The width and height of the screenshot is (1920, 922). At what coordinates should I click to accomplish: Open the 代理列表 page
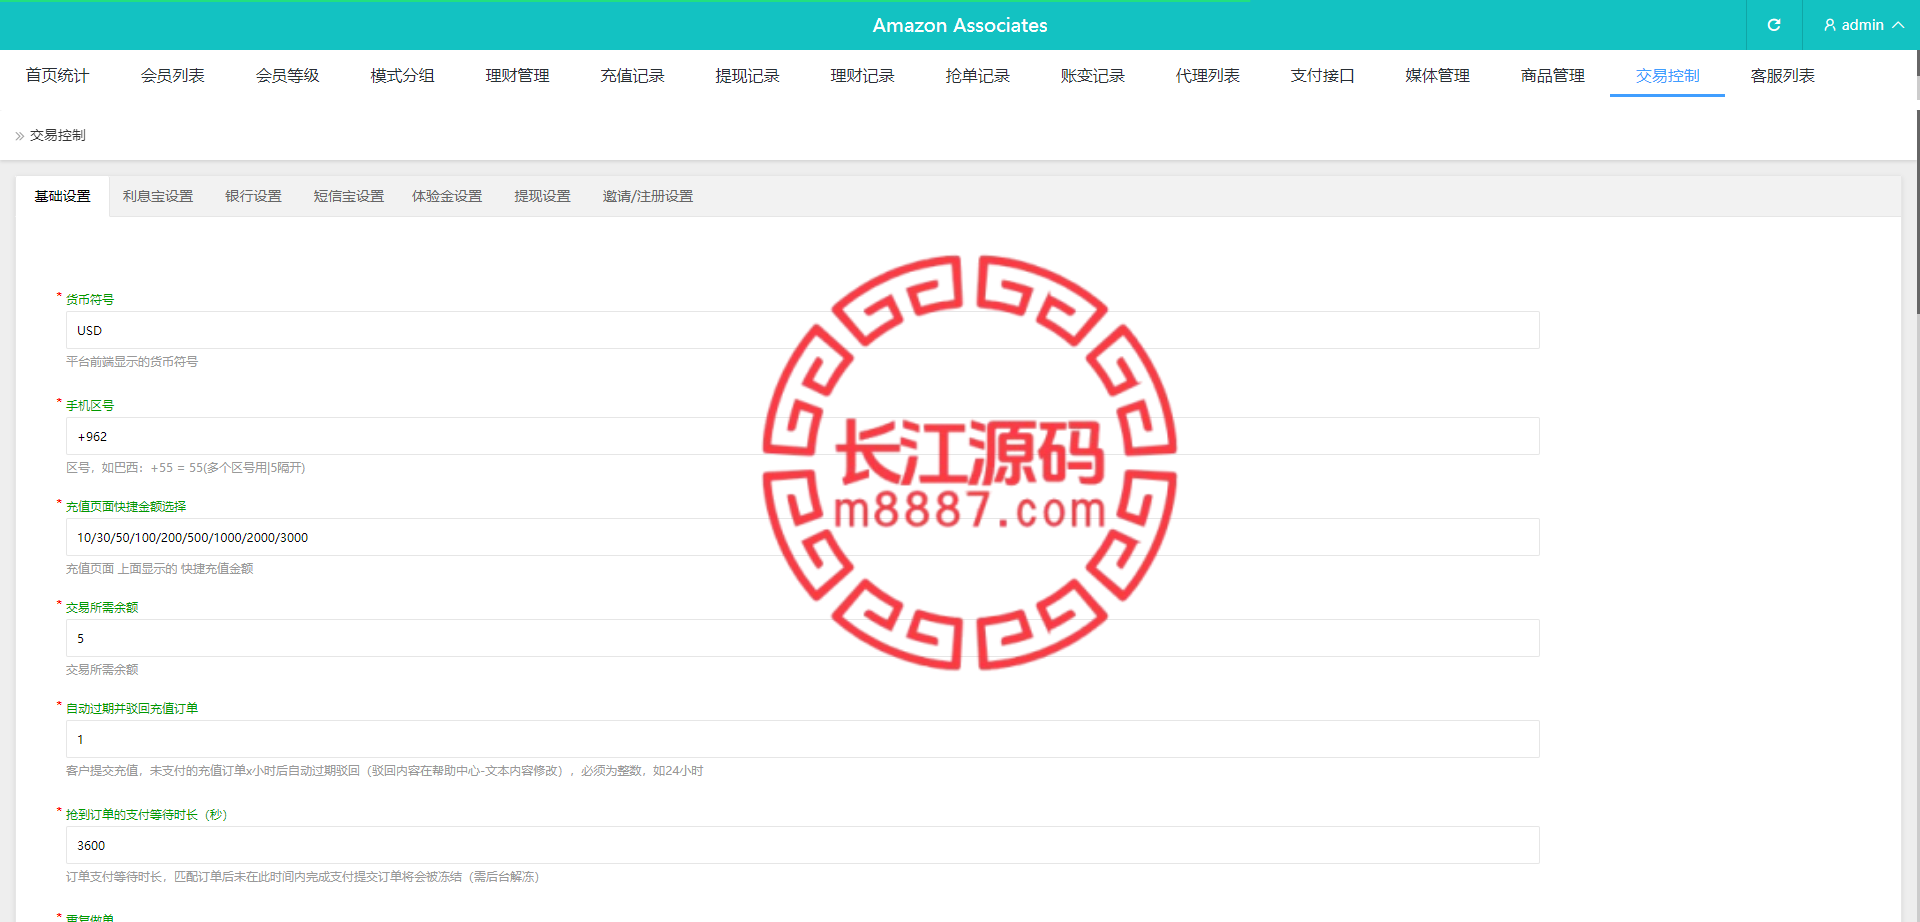(x=1207, y=76)
